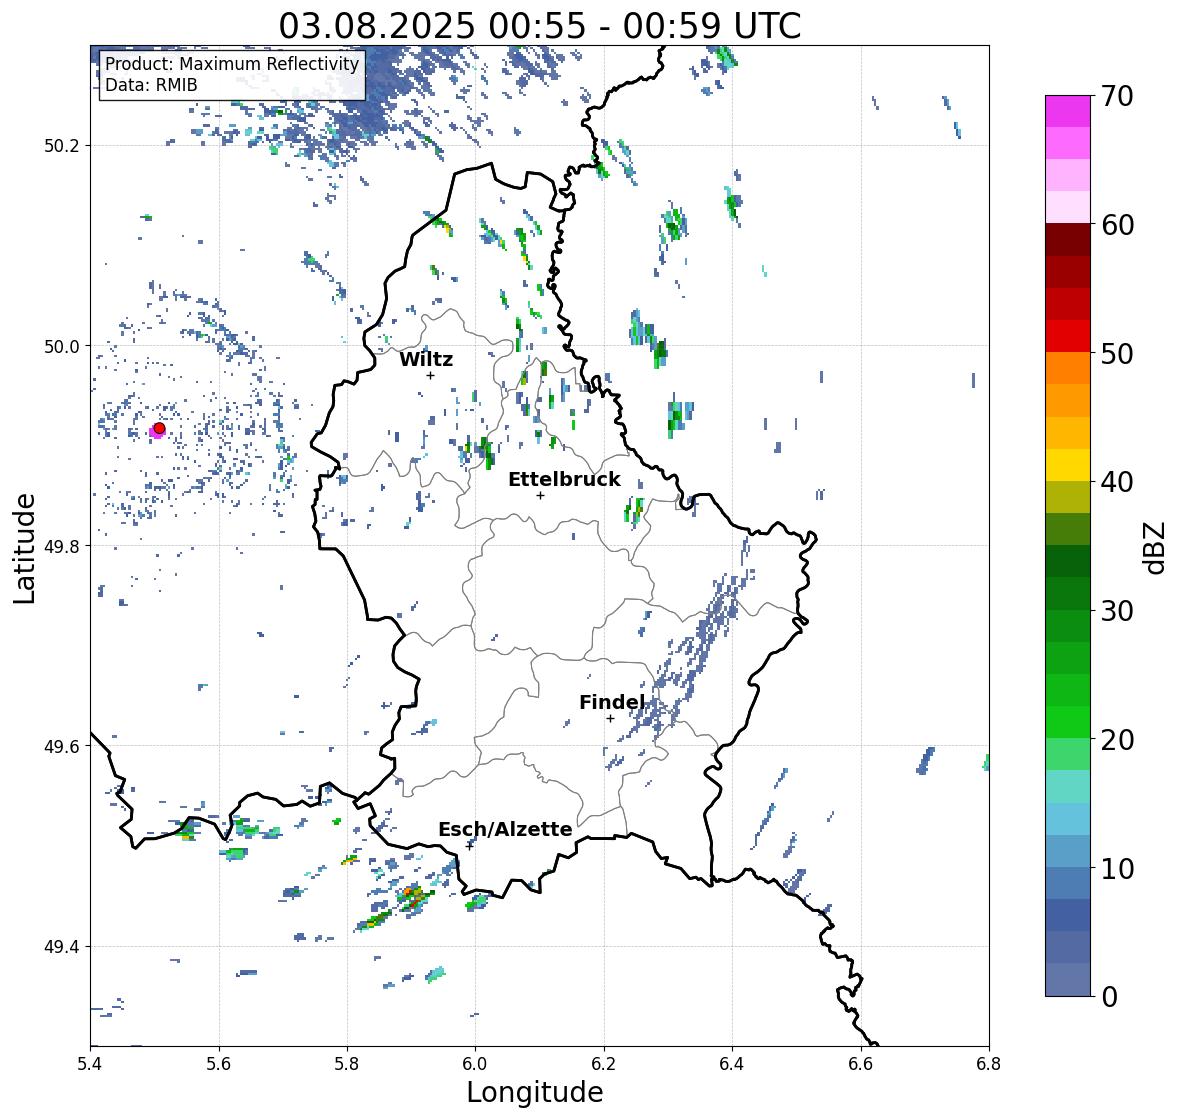Click the 6.8 longitude tick label
This screenshot has width=1179, height=1117.
(x=989, y=1064)
